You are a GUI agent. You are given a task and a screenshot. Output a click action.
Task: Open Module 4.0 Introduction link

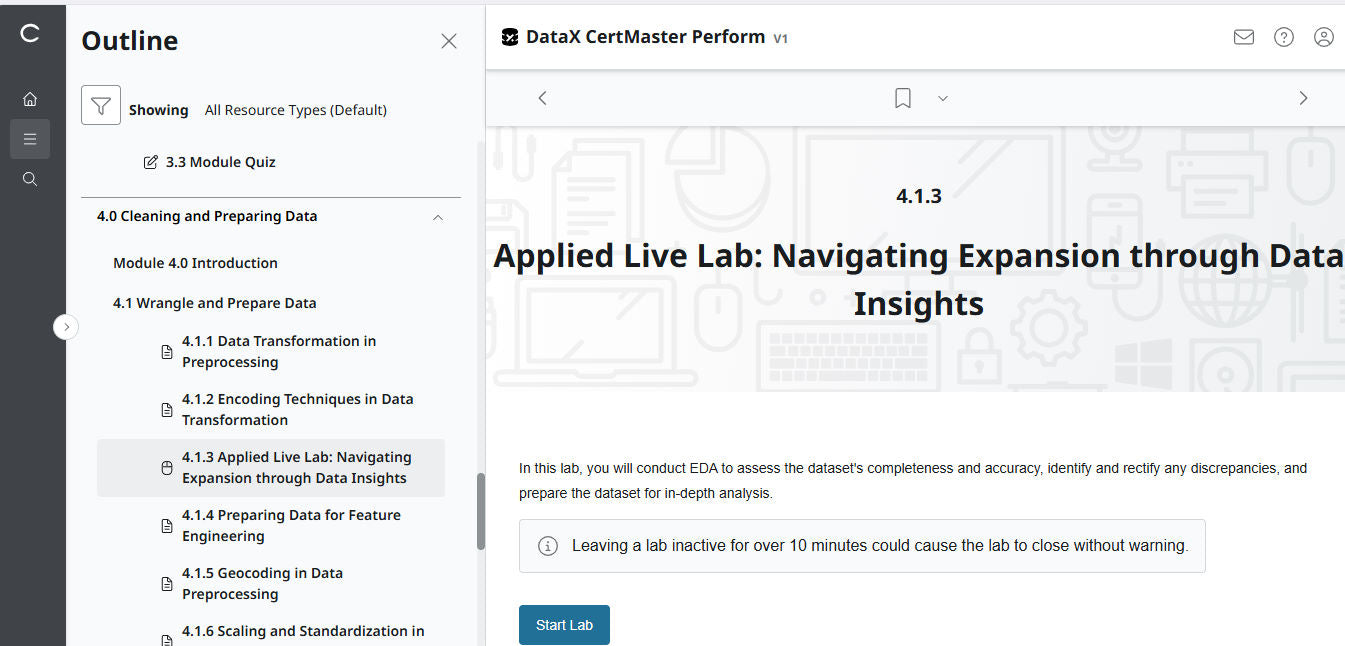[195, 263]
